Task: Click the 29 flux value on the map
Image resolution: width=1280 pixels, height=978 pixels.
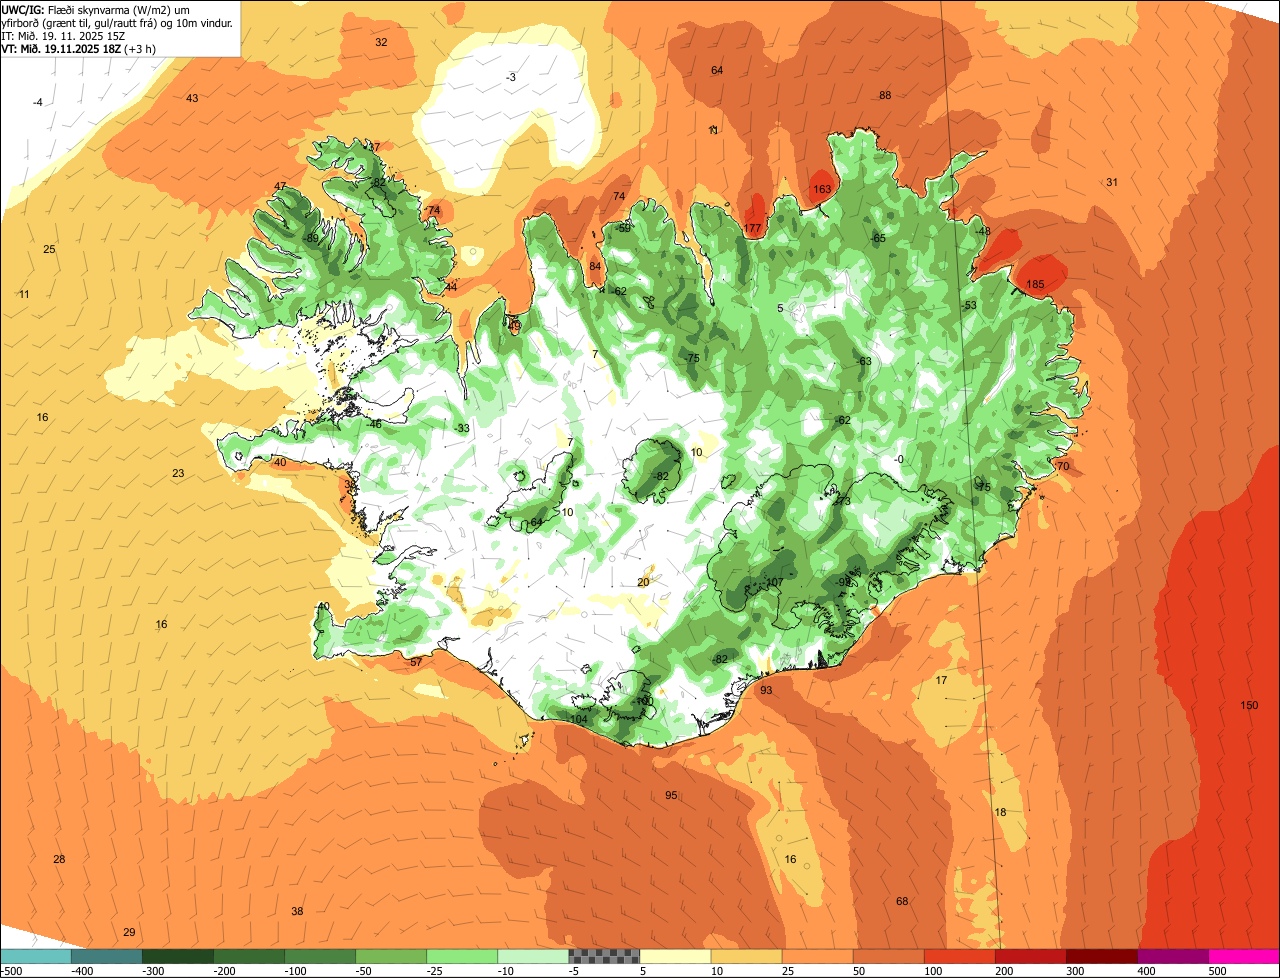Action: click(129, 933)
